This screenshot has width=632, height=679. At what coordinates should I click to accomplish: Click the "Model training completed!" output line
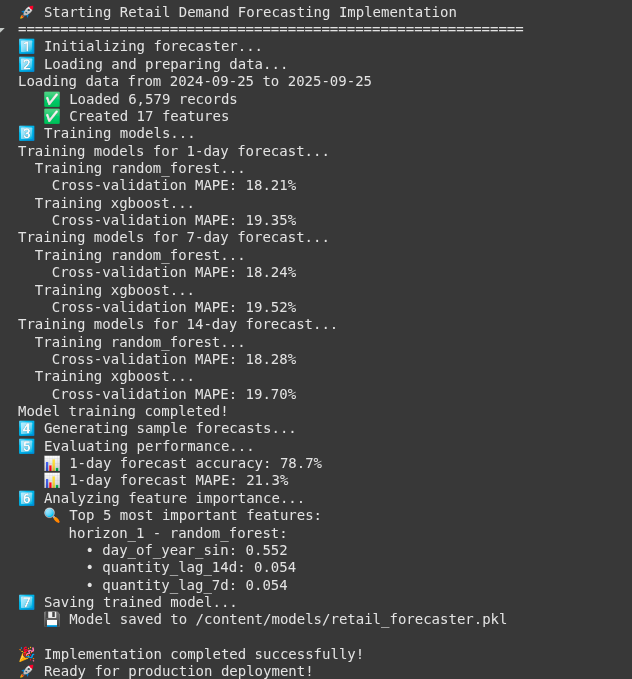click(123, 411)
